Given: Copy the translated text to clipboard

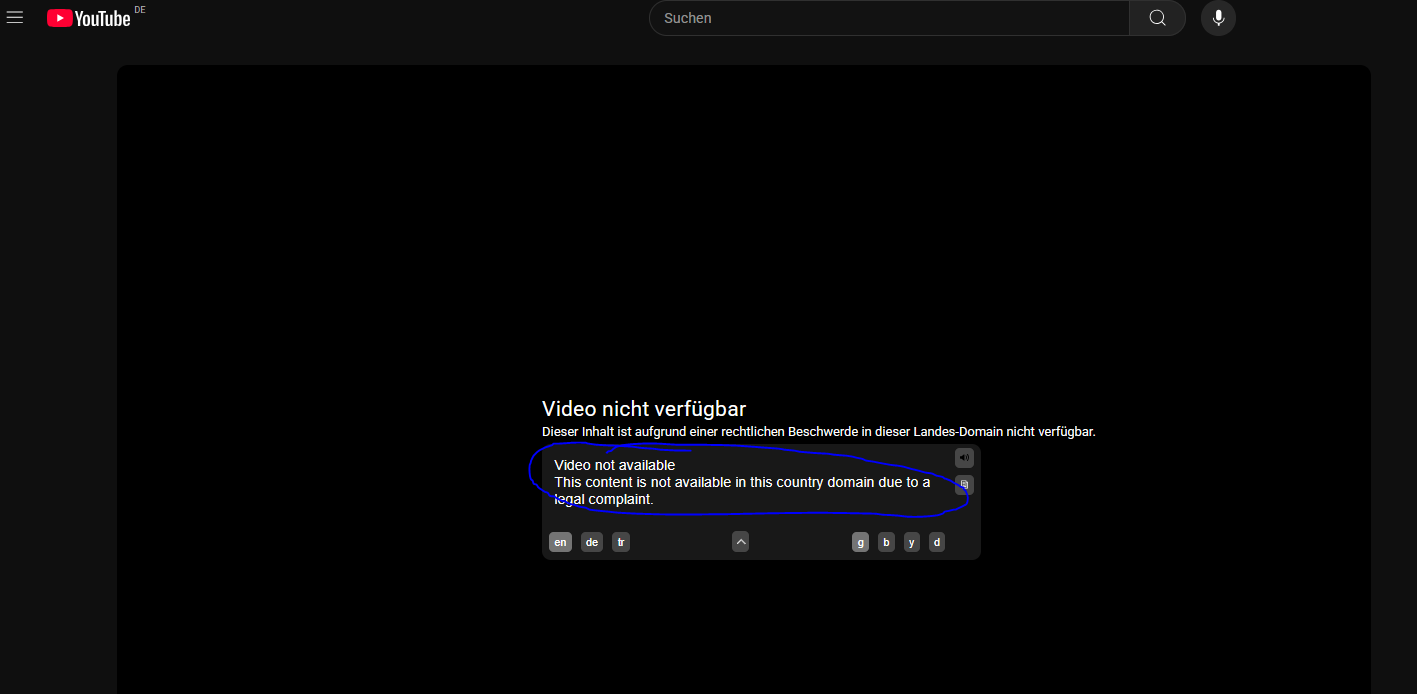Looking at the screenshot, I should coord(964,485).
